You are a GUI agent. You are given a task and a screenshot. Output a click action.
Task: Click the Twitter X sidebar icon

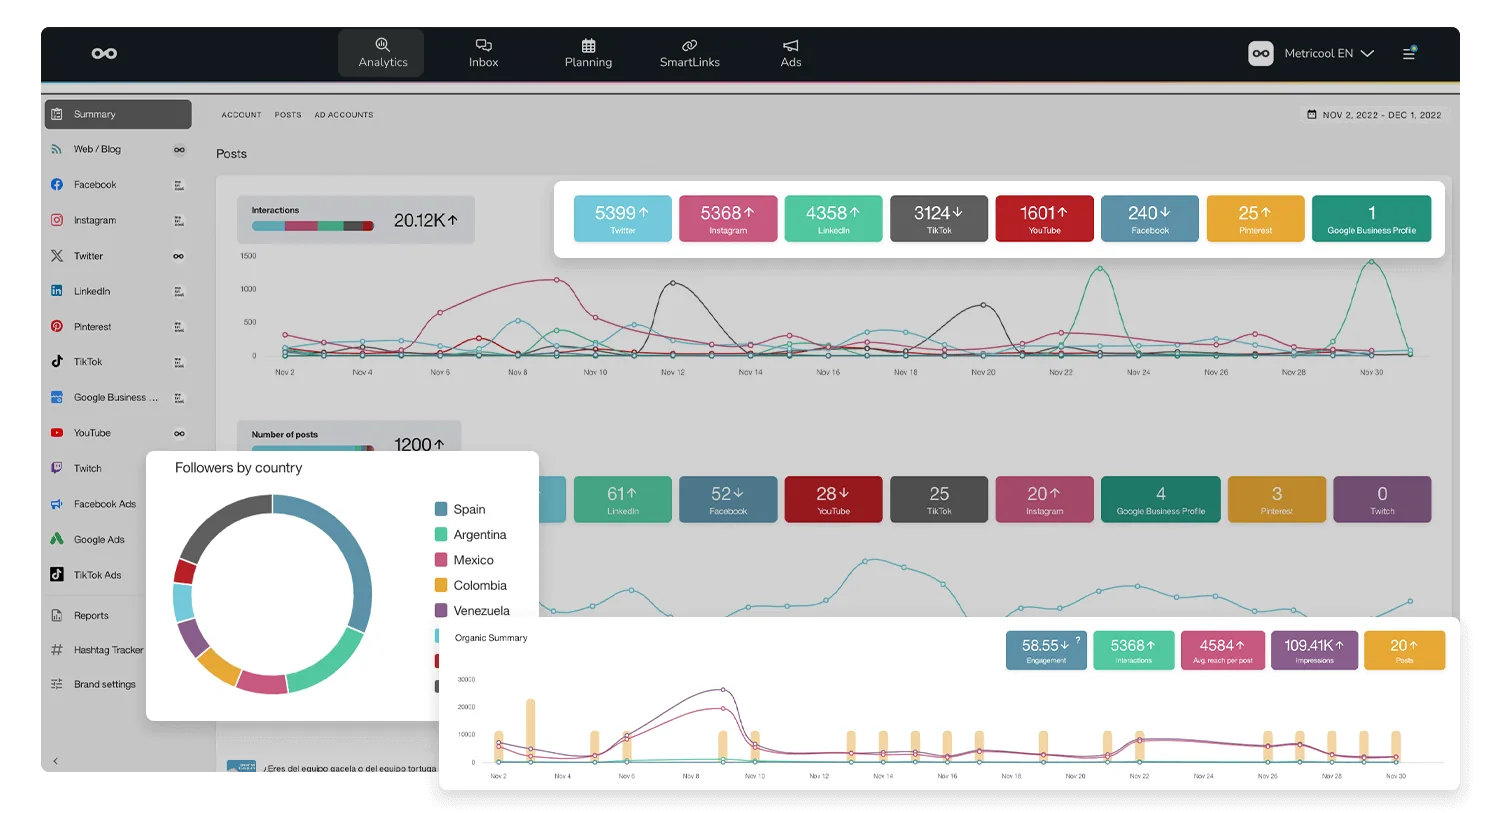click(x=57, y=256)
